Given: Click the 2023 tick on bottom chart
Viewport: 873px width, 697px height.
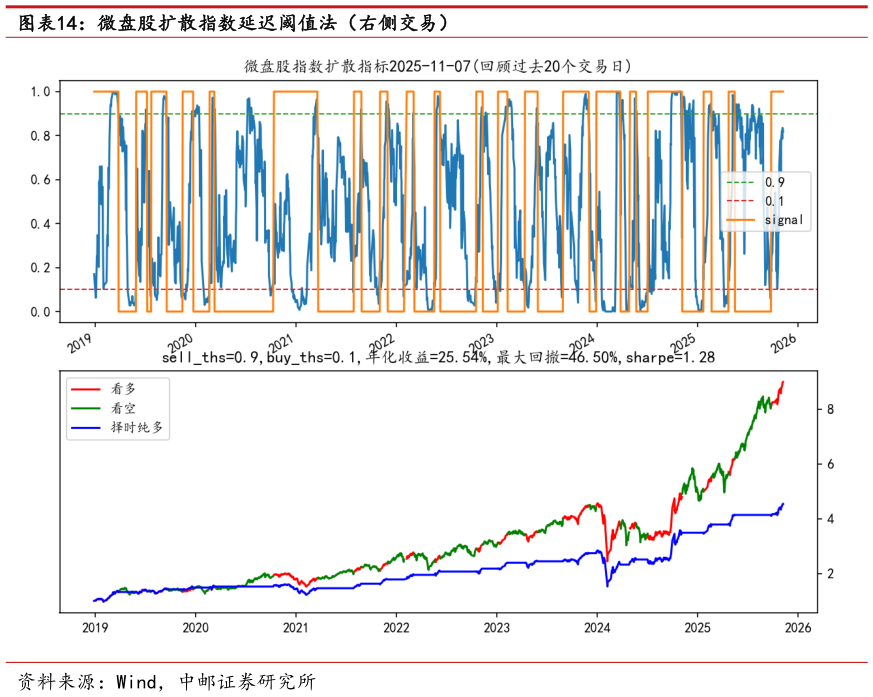Looking at the screenshot, I should coord(497,629).
